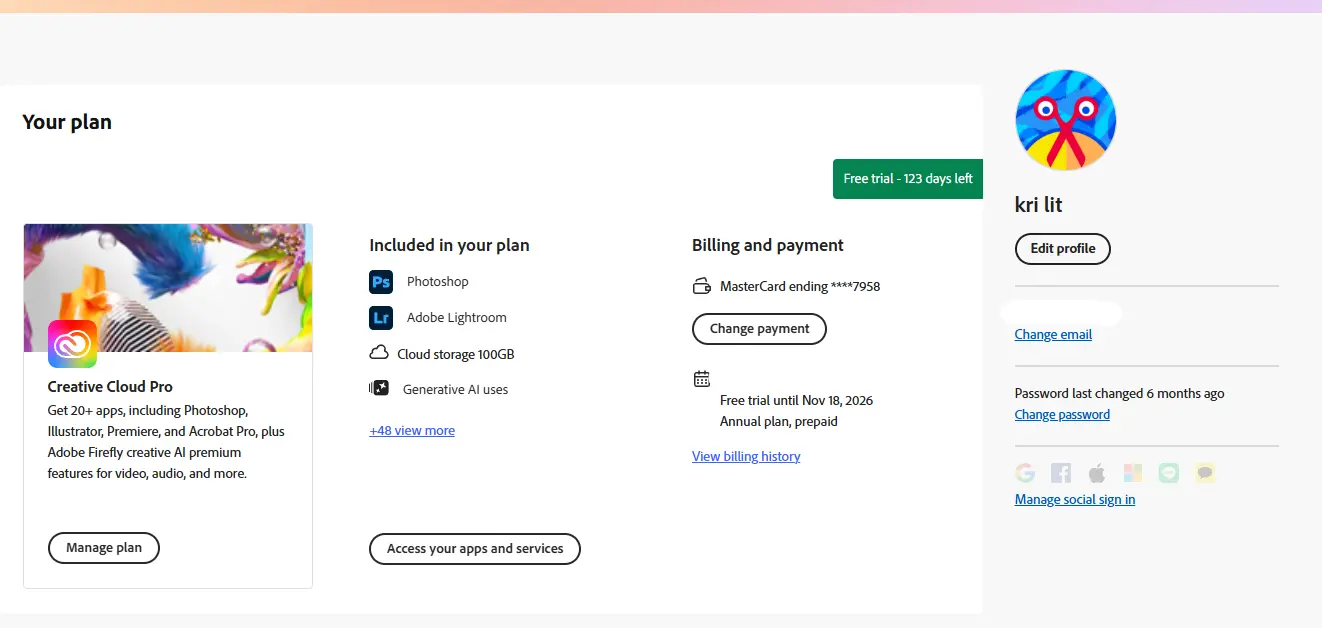The height and width of the screenshot is (628, 1322).
Task: Click the KakaoTalk yellow chat icon
Action: [x=1205, y=474]
